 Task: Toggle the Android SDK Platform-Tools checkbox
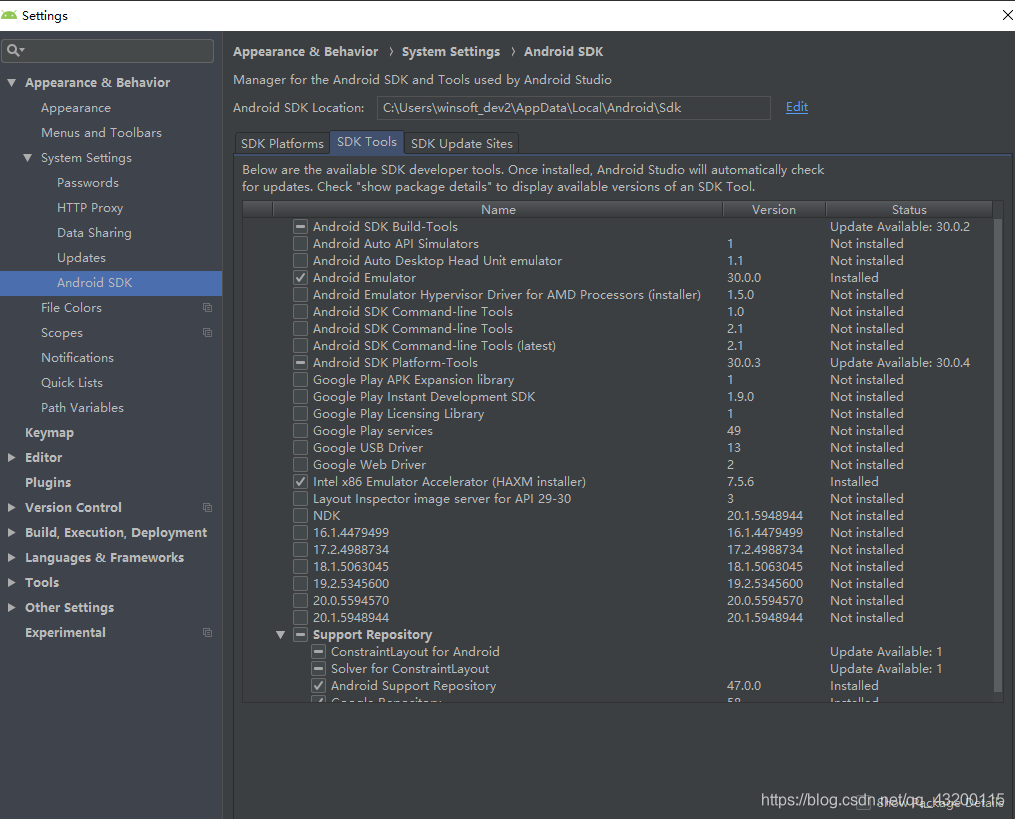tap(300, 363)
